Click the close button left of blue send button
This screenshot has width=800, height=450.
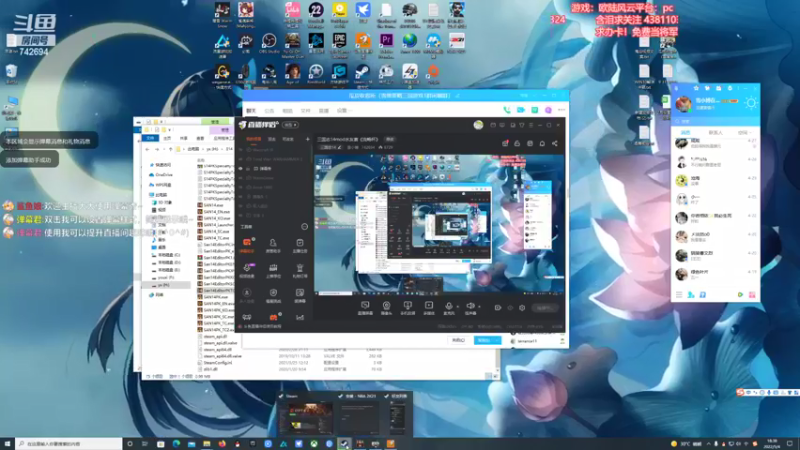coord(458,340)
